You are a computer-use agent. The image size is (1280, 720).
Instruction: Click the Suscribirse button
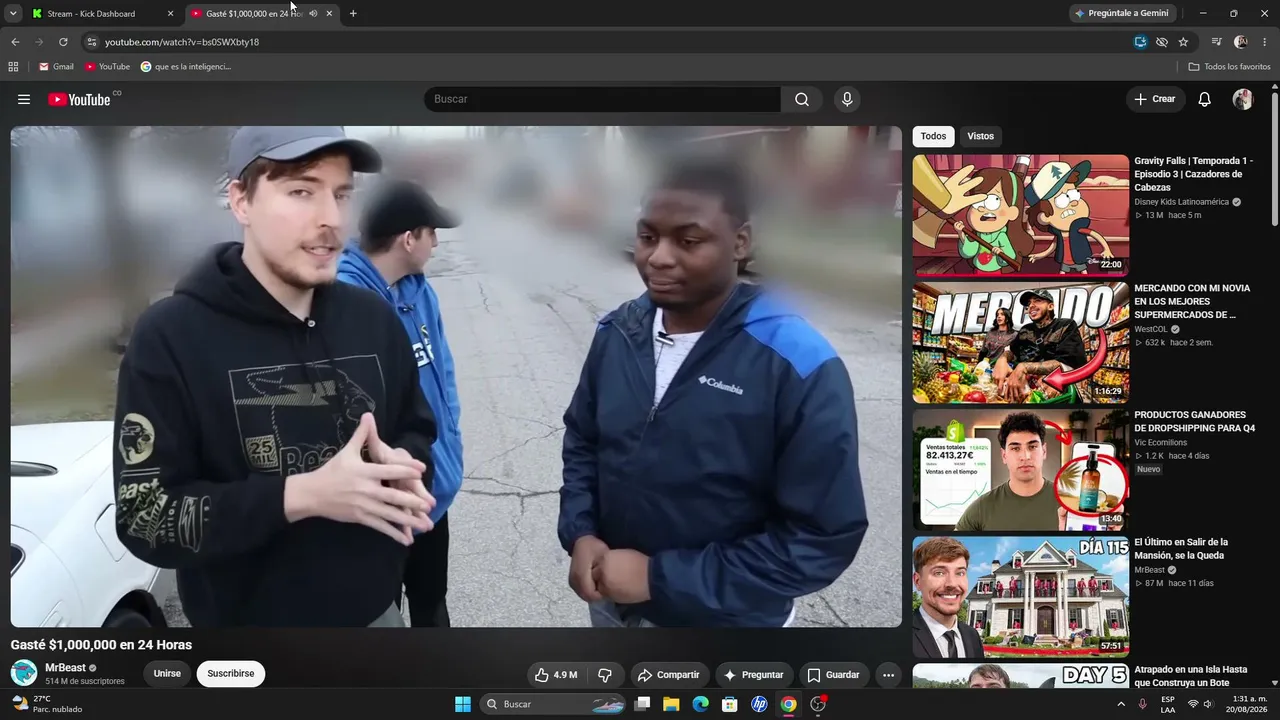point(231,674)
